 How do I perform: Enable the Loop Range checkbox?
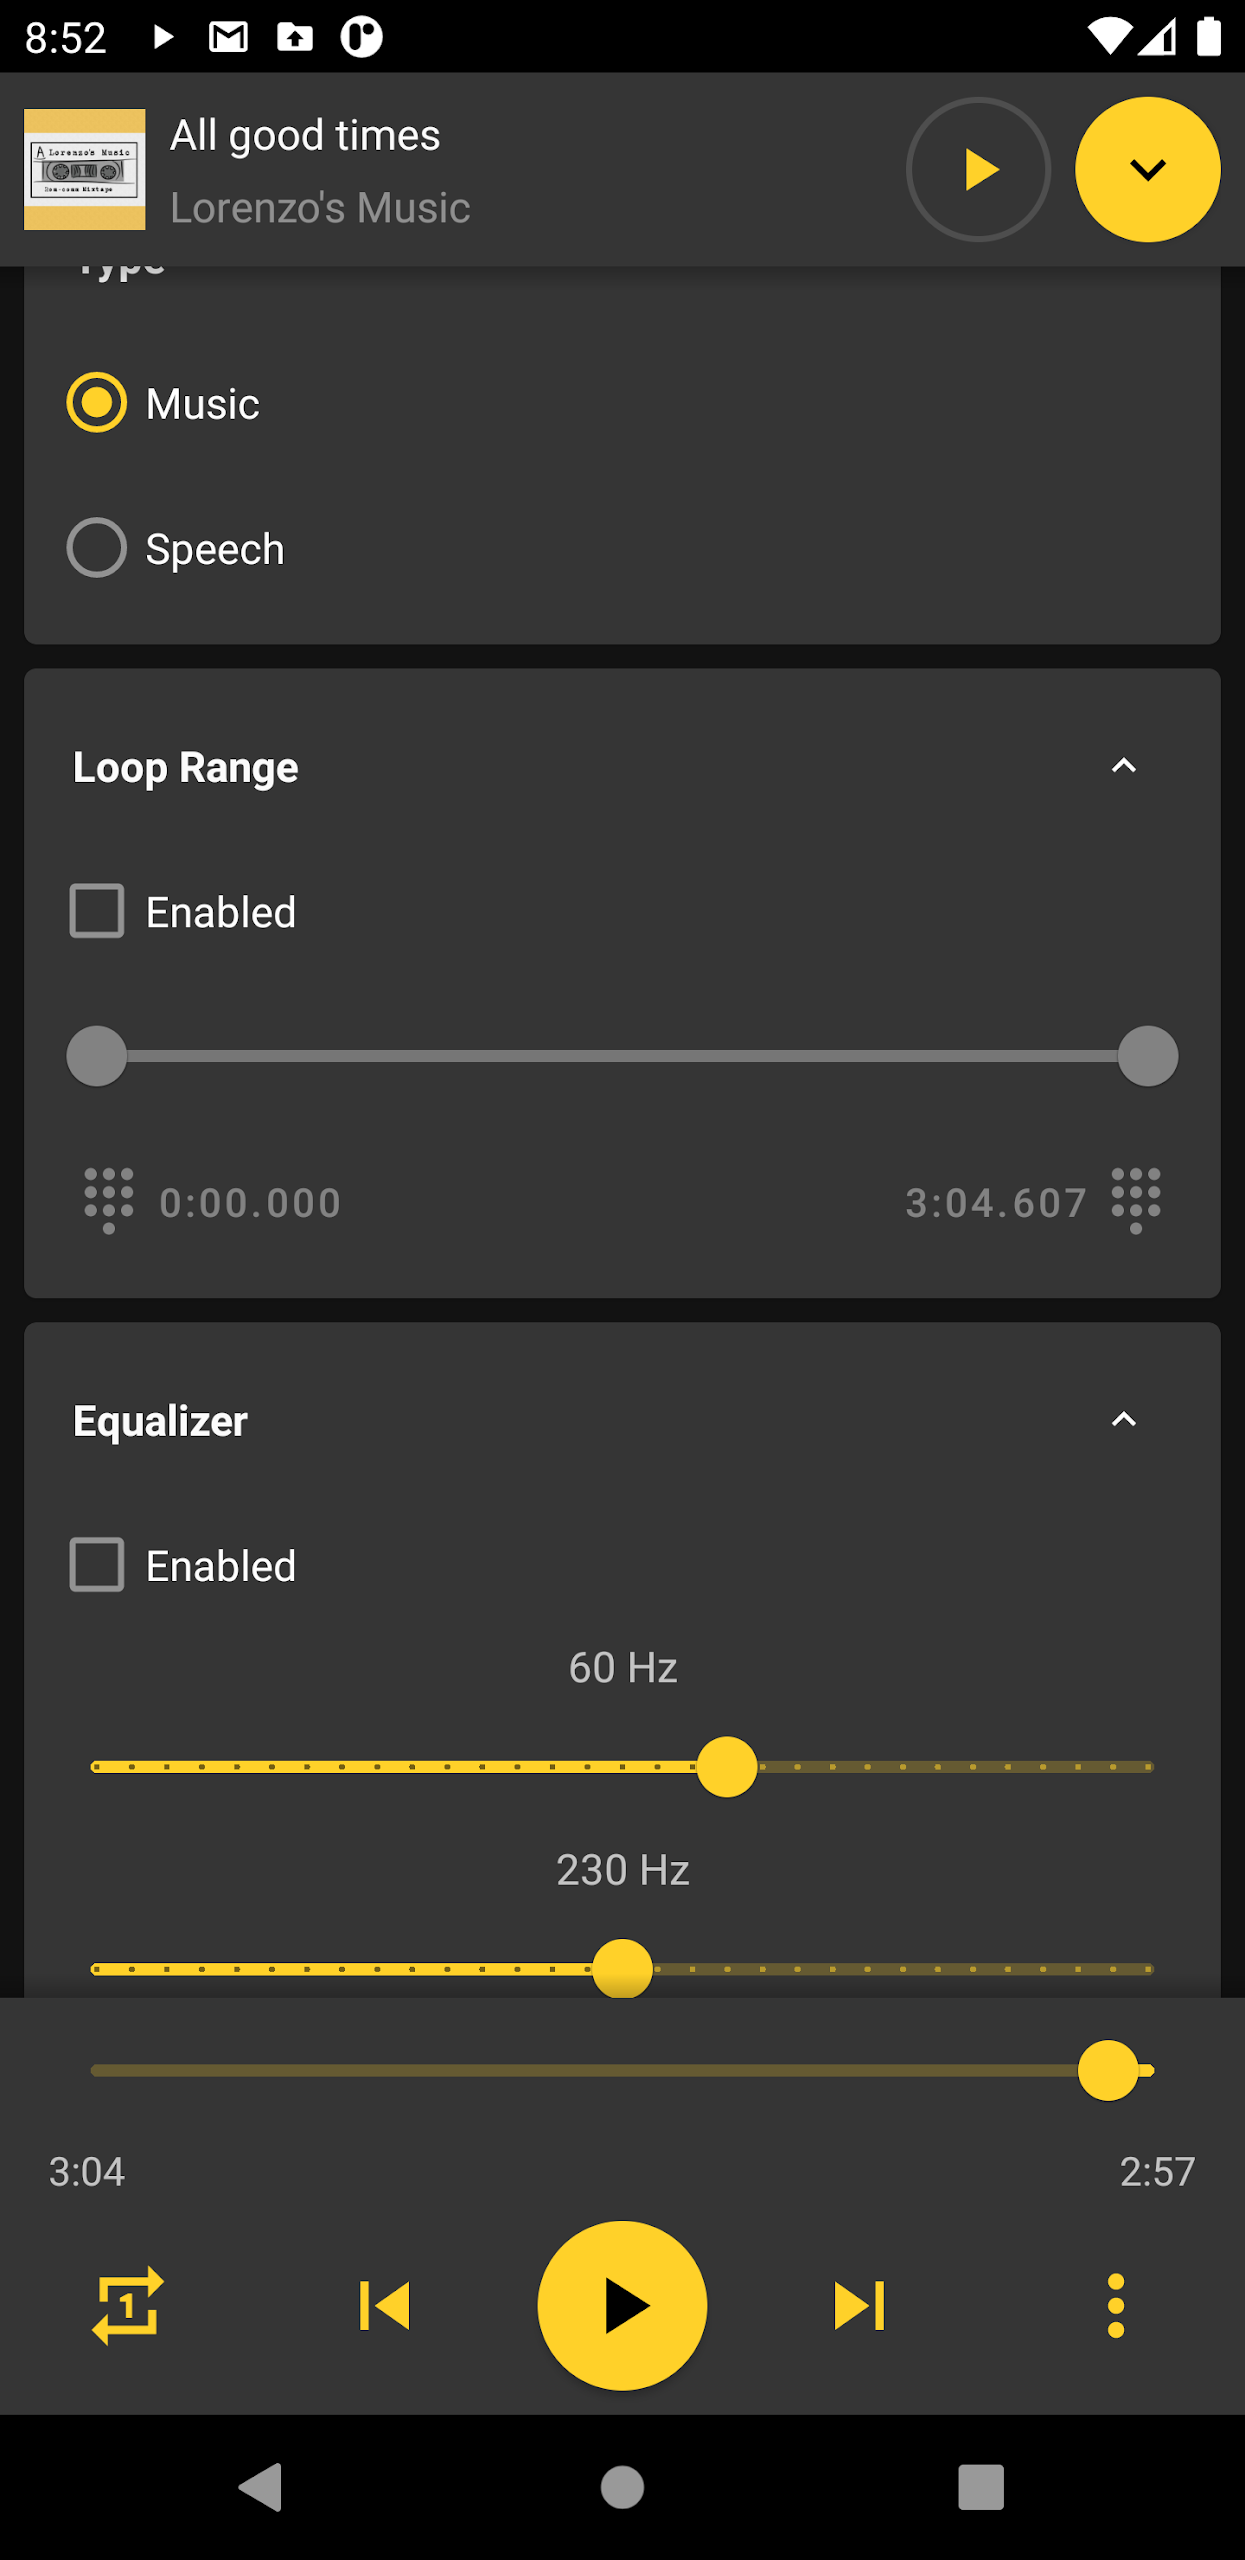(97, 911)
